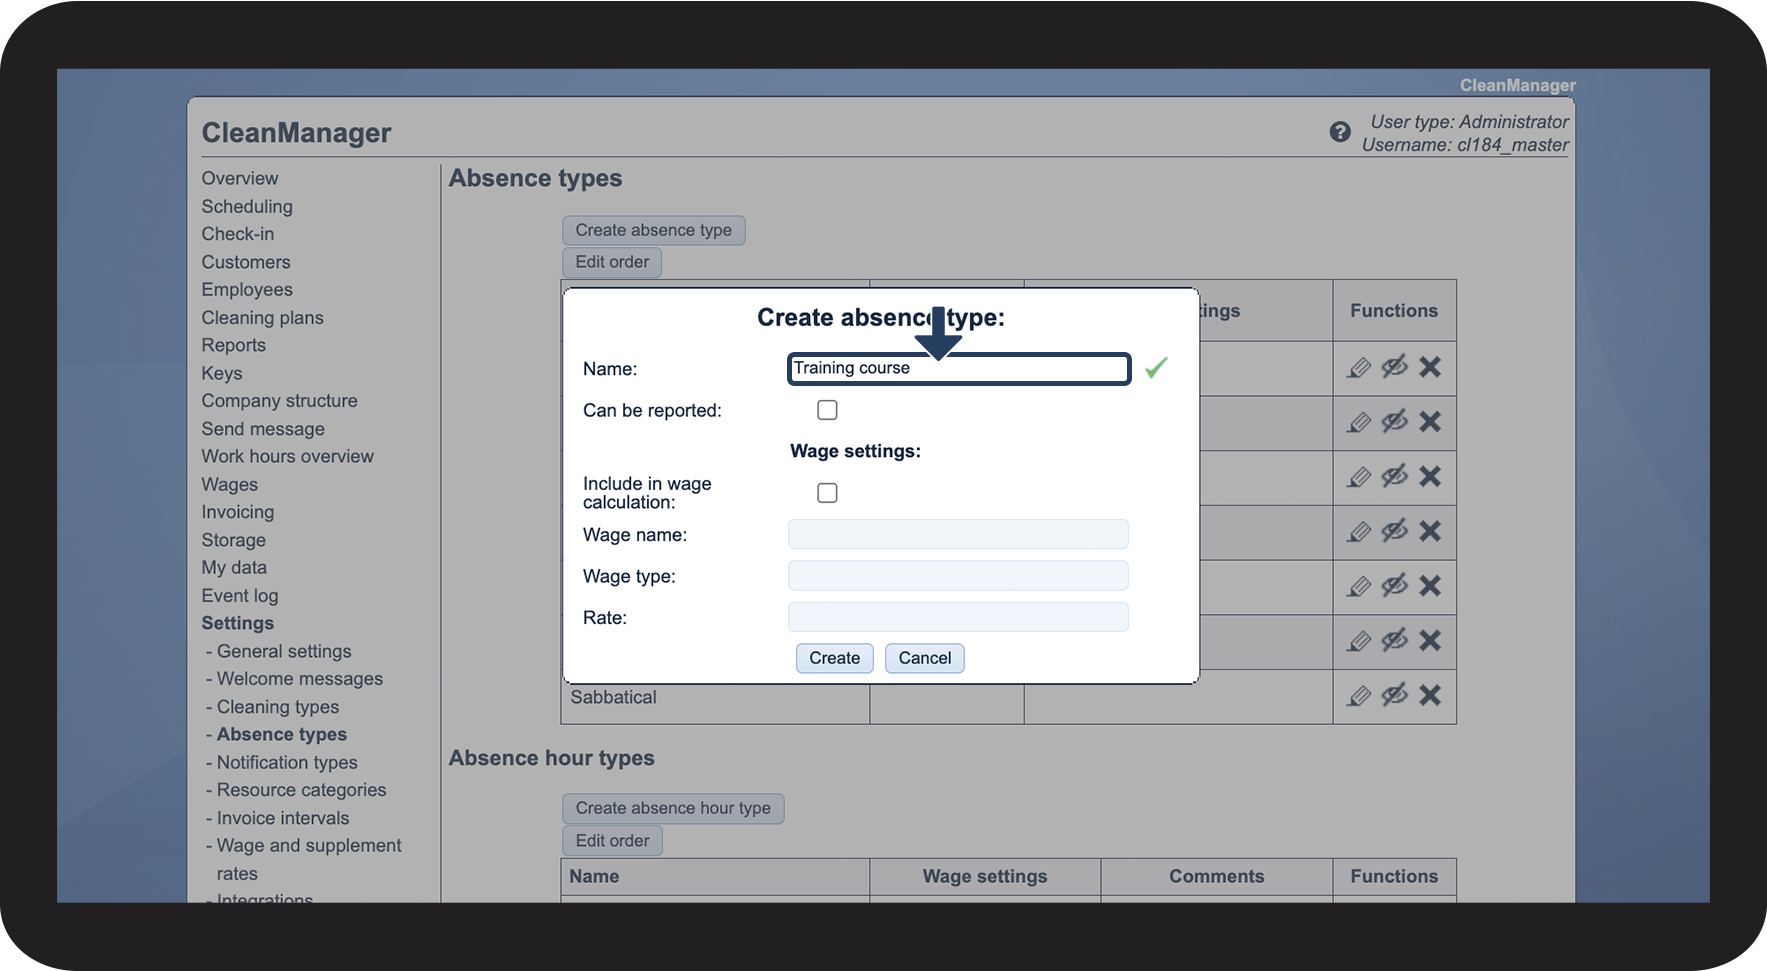Open Employees in the sidebar menu
The height and width of the screenshot is (971, 1767).
click(247, 290)
